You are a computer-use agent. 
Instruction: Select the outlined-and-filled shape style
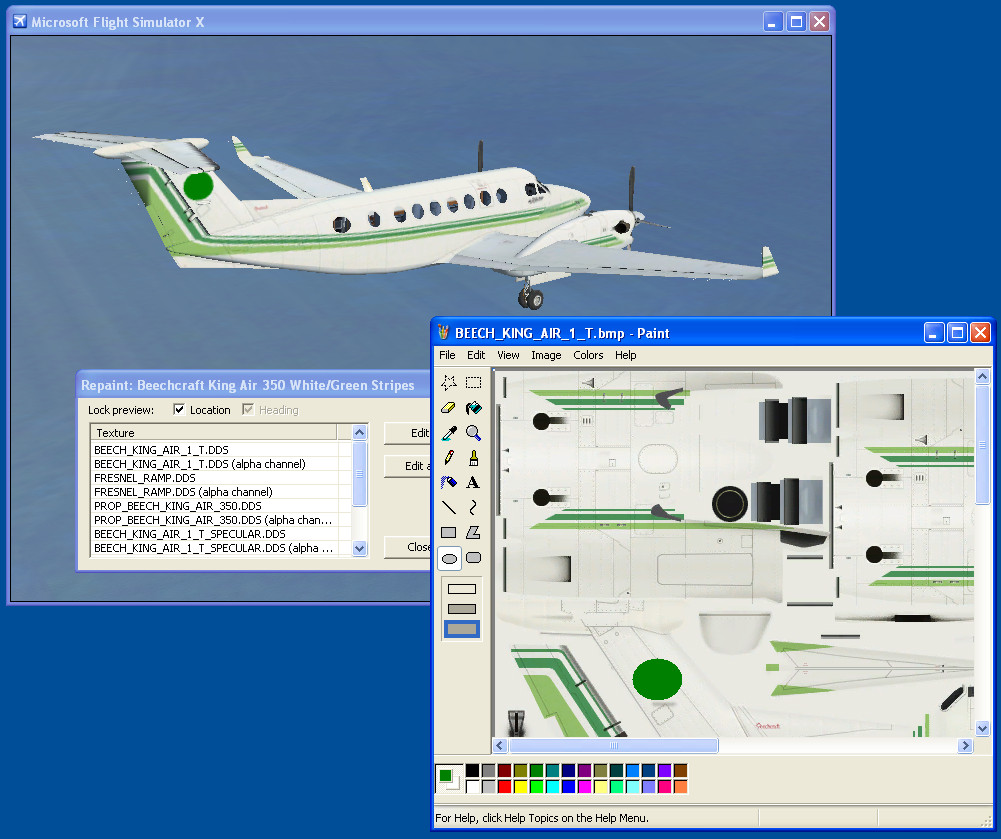tap(462, 609)
